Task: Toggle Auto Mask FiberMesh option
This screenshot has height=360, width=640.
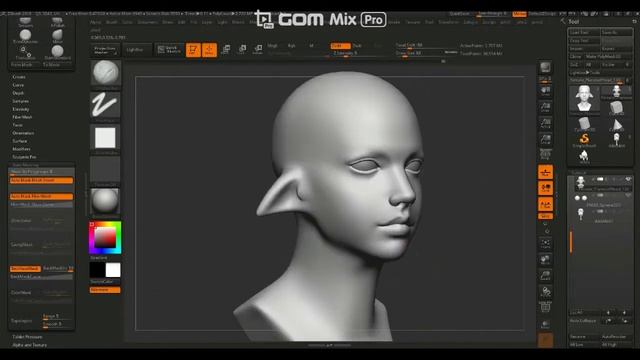Action: (41, 196)
